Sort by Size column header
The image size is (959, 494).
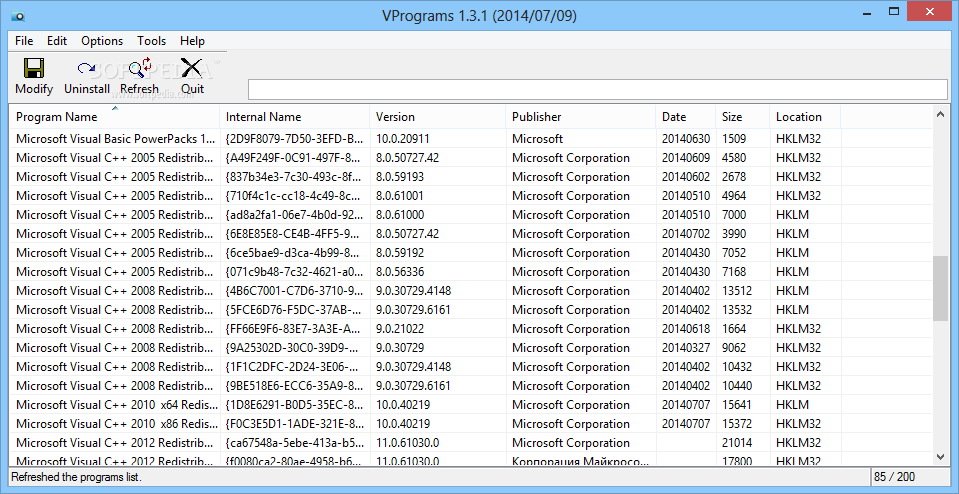[742, 117]
